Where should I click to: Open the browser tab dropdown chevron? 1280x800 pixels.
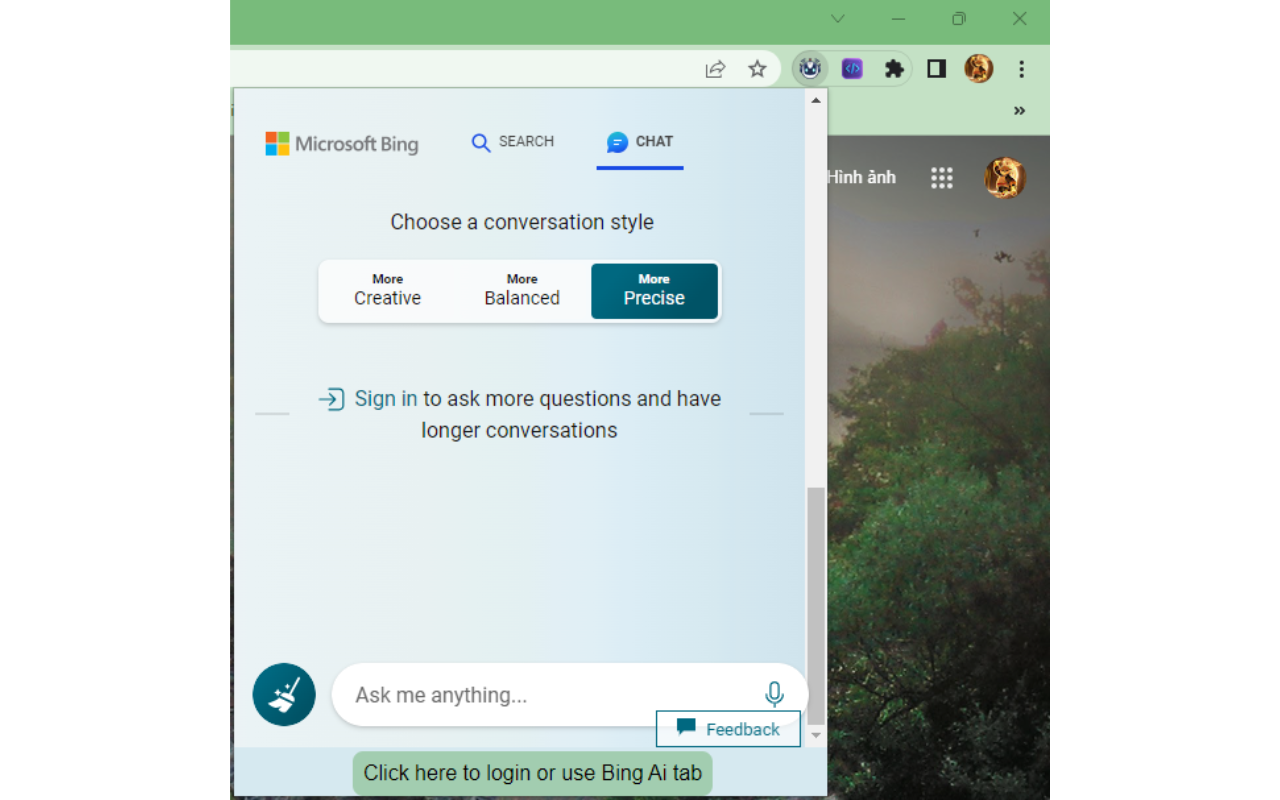point(837,18)
